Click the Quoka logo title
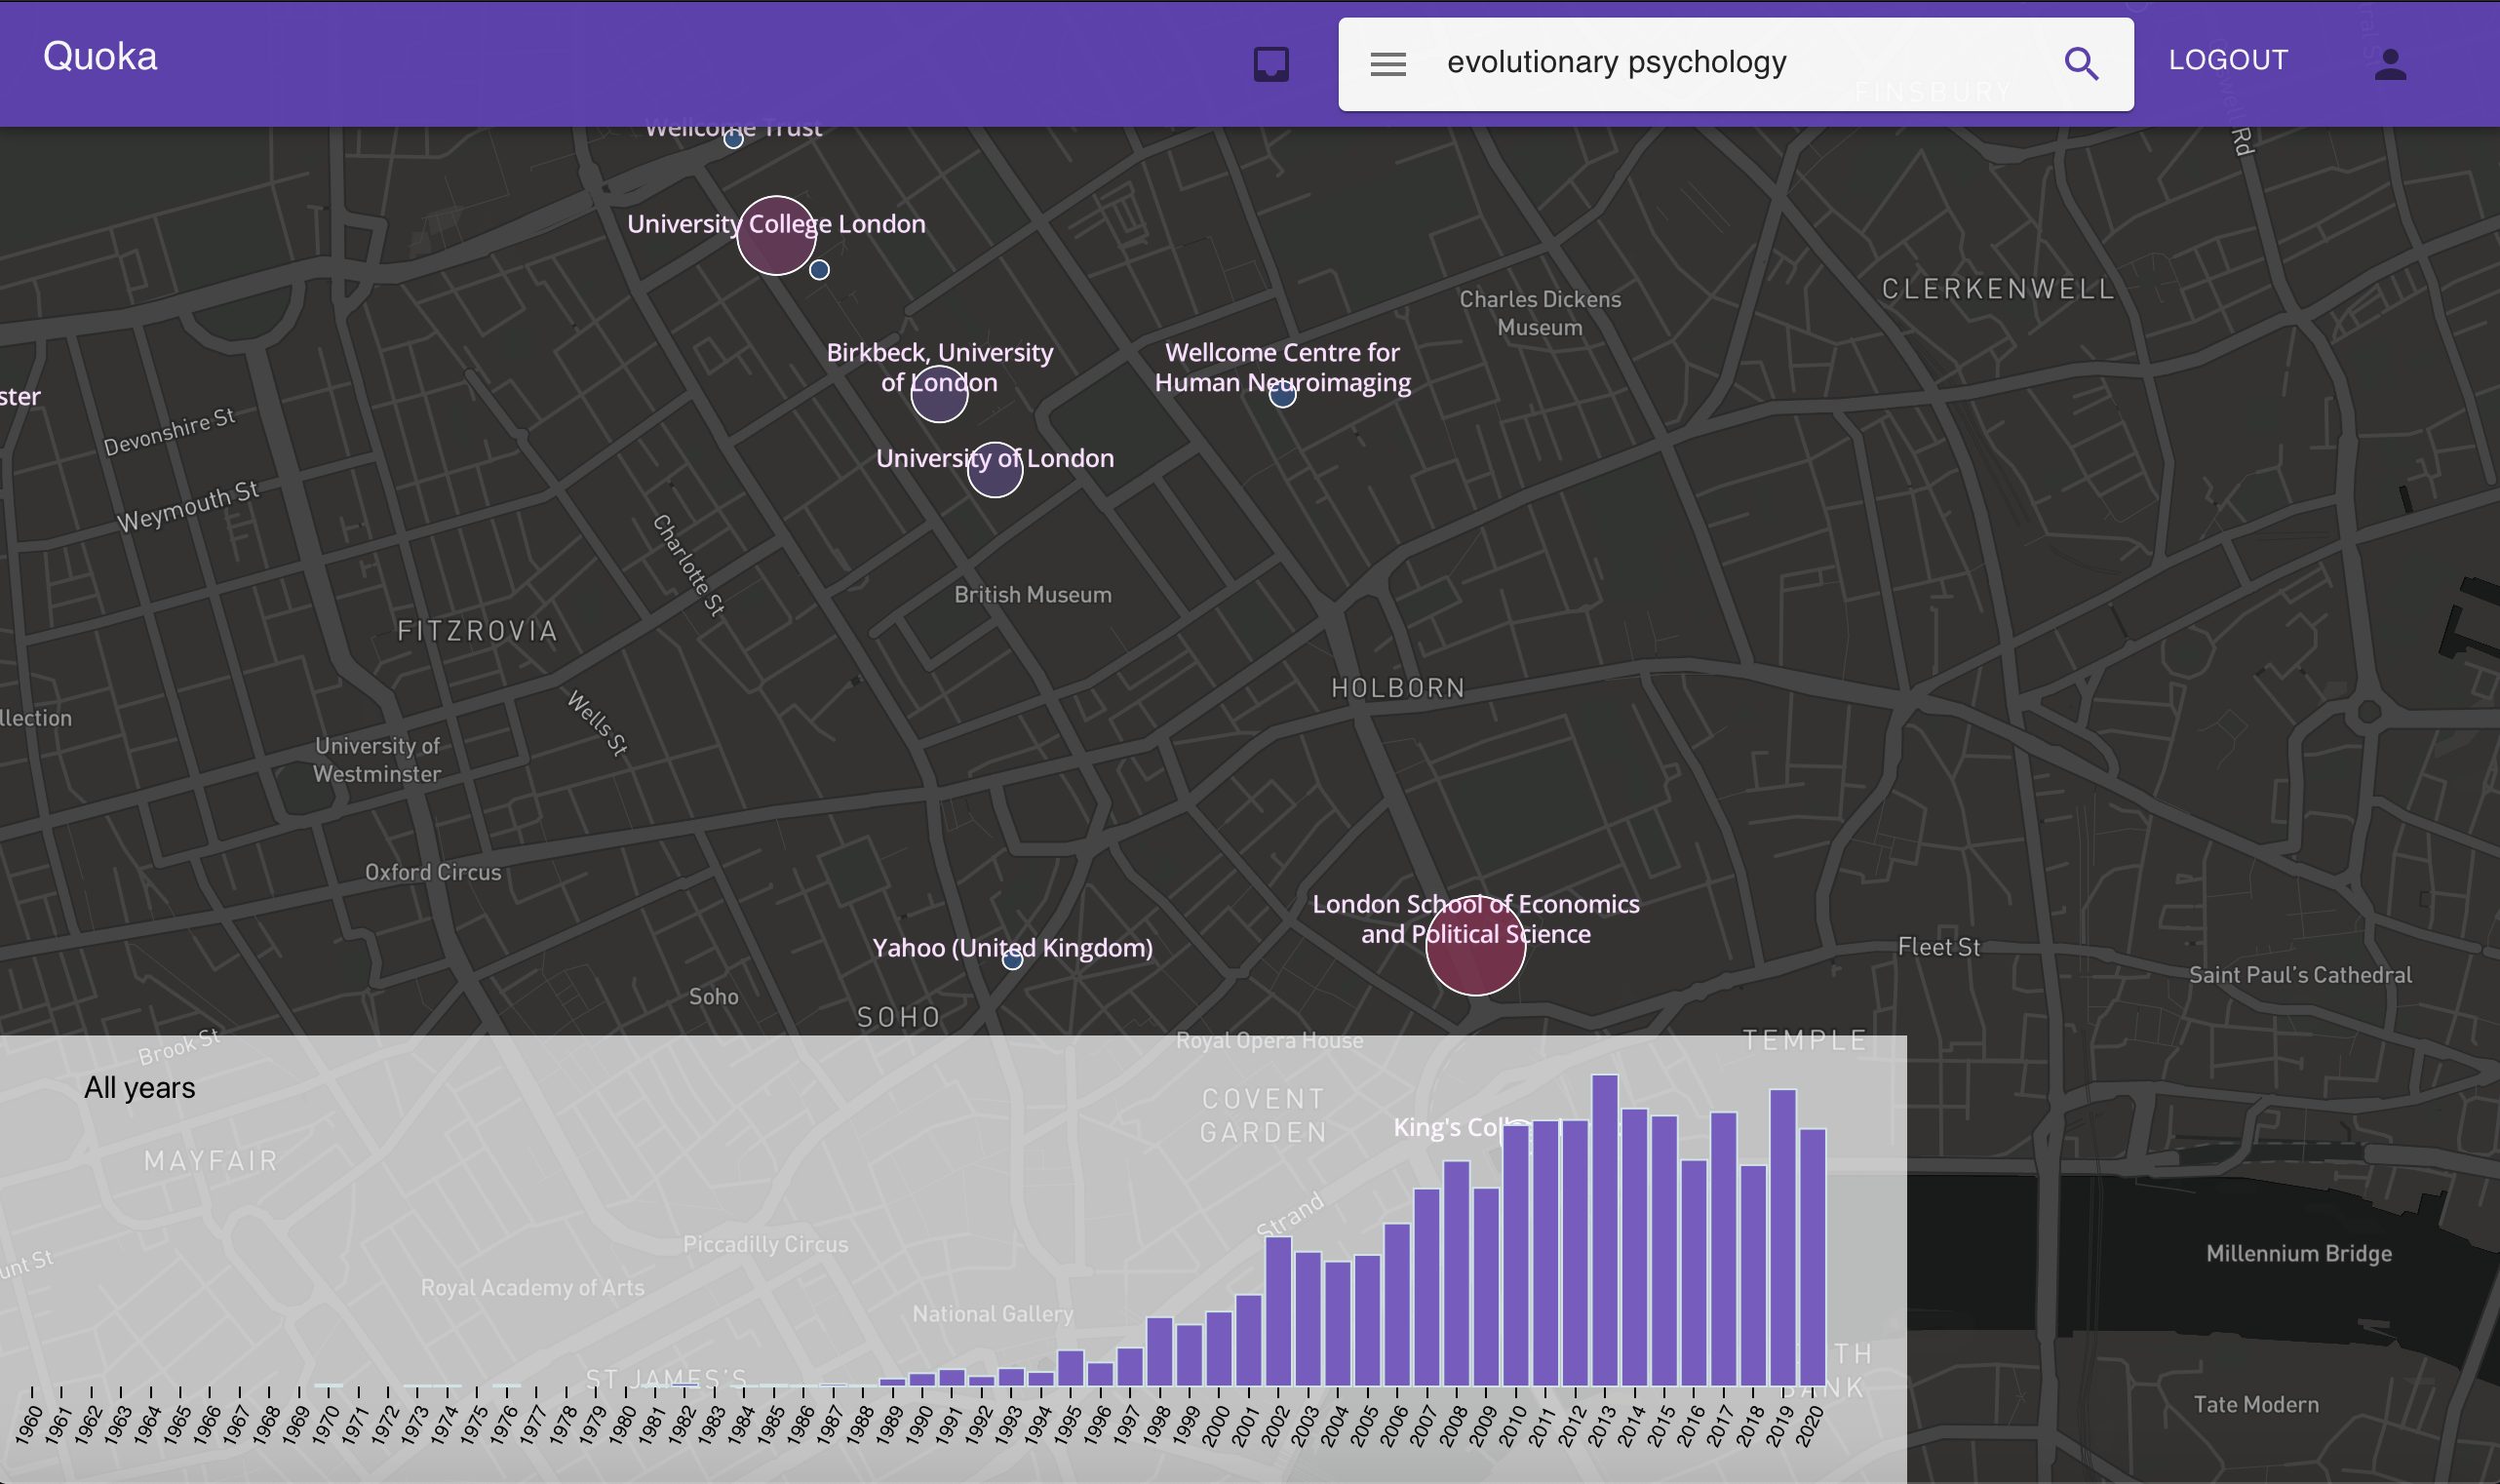The width and height of the screenshot is (2500, 1484). [x=100, y=57]
